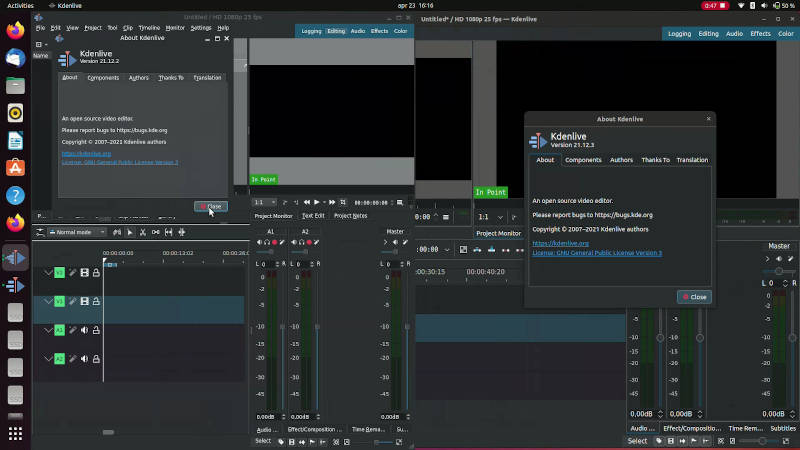The image size is (800, 450).
Task: Switch to Authors tab in left About dialog
Action: (x=138, y=78)
